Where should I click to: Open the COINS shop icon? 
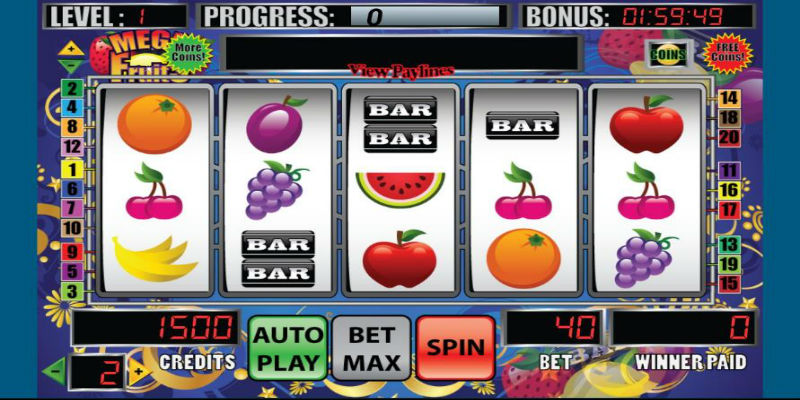(668, 54)
